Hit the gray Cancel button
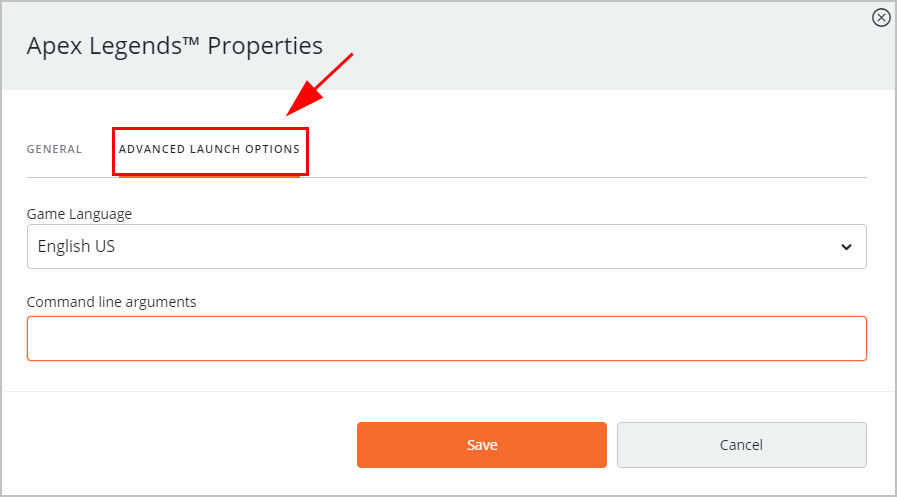The height and width of the screenshot is (497, 897). 741,445
